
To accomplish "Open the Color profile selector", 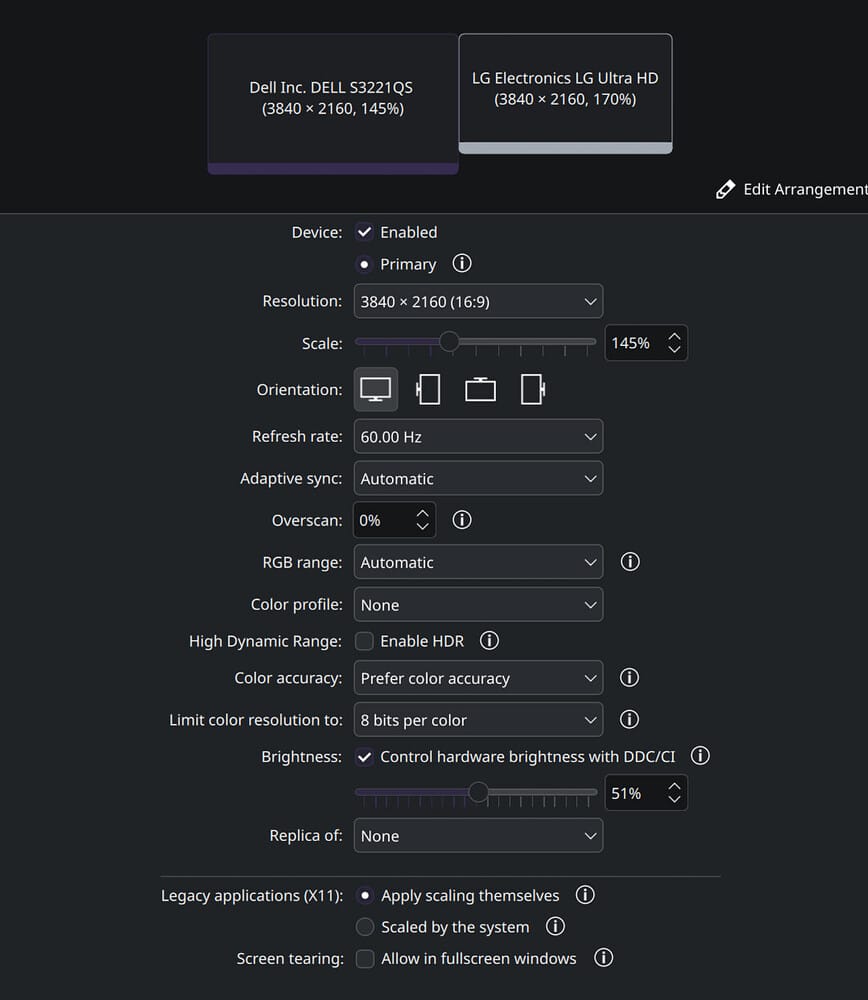I will pyautogui.click(x=478, y=604).
